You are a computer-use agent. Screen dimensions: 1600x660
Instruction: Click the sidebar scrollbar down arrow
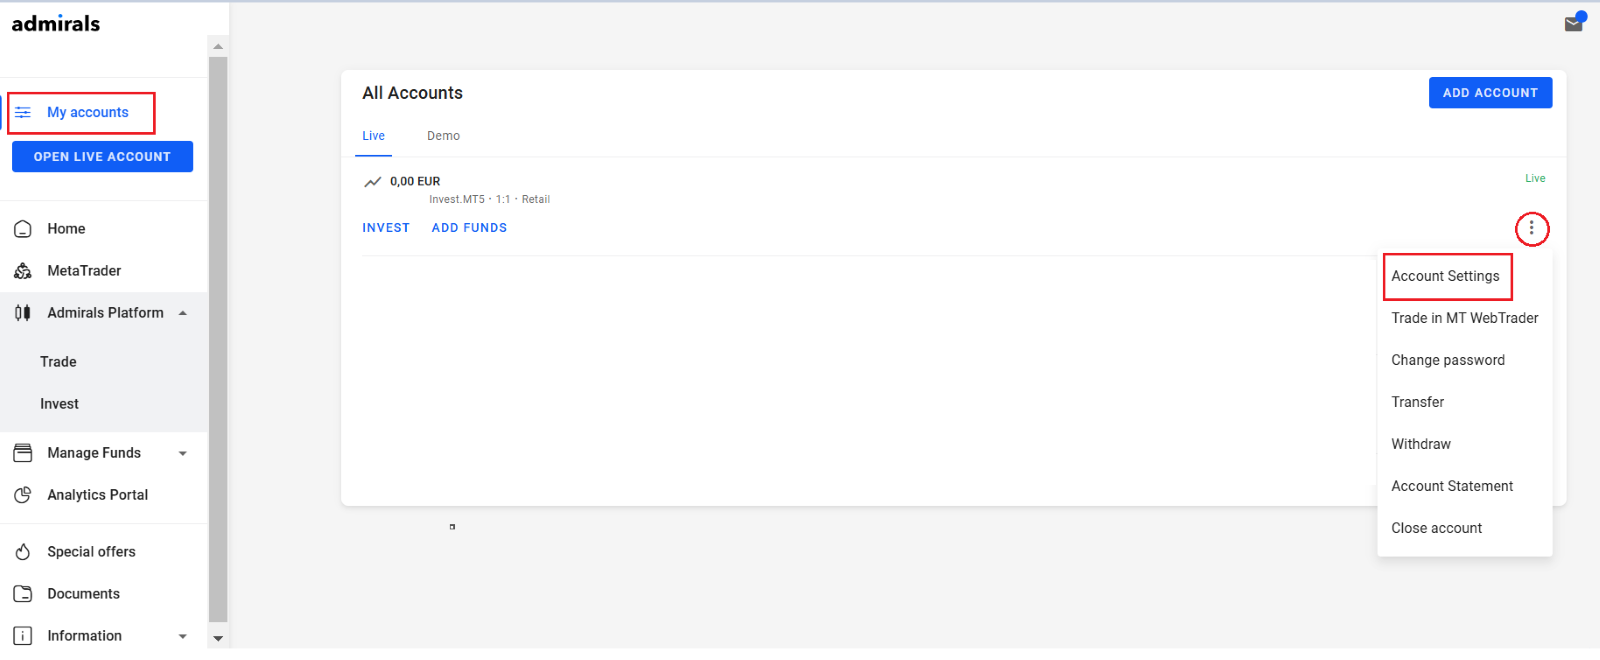(218, 638)
